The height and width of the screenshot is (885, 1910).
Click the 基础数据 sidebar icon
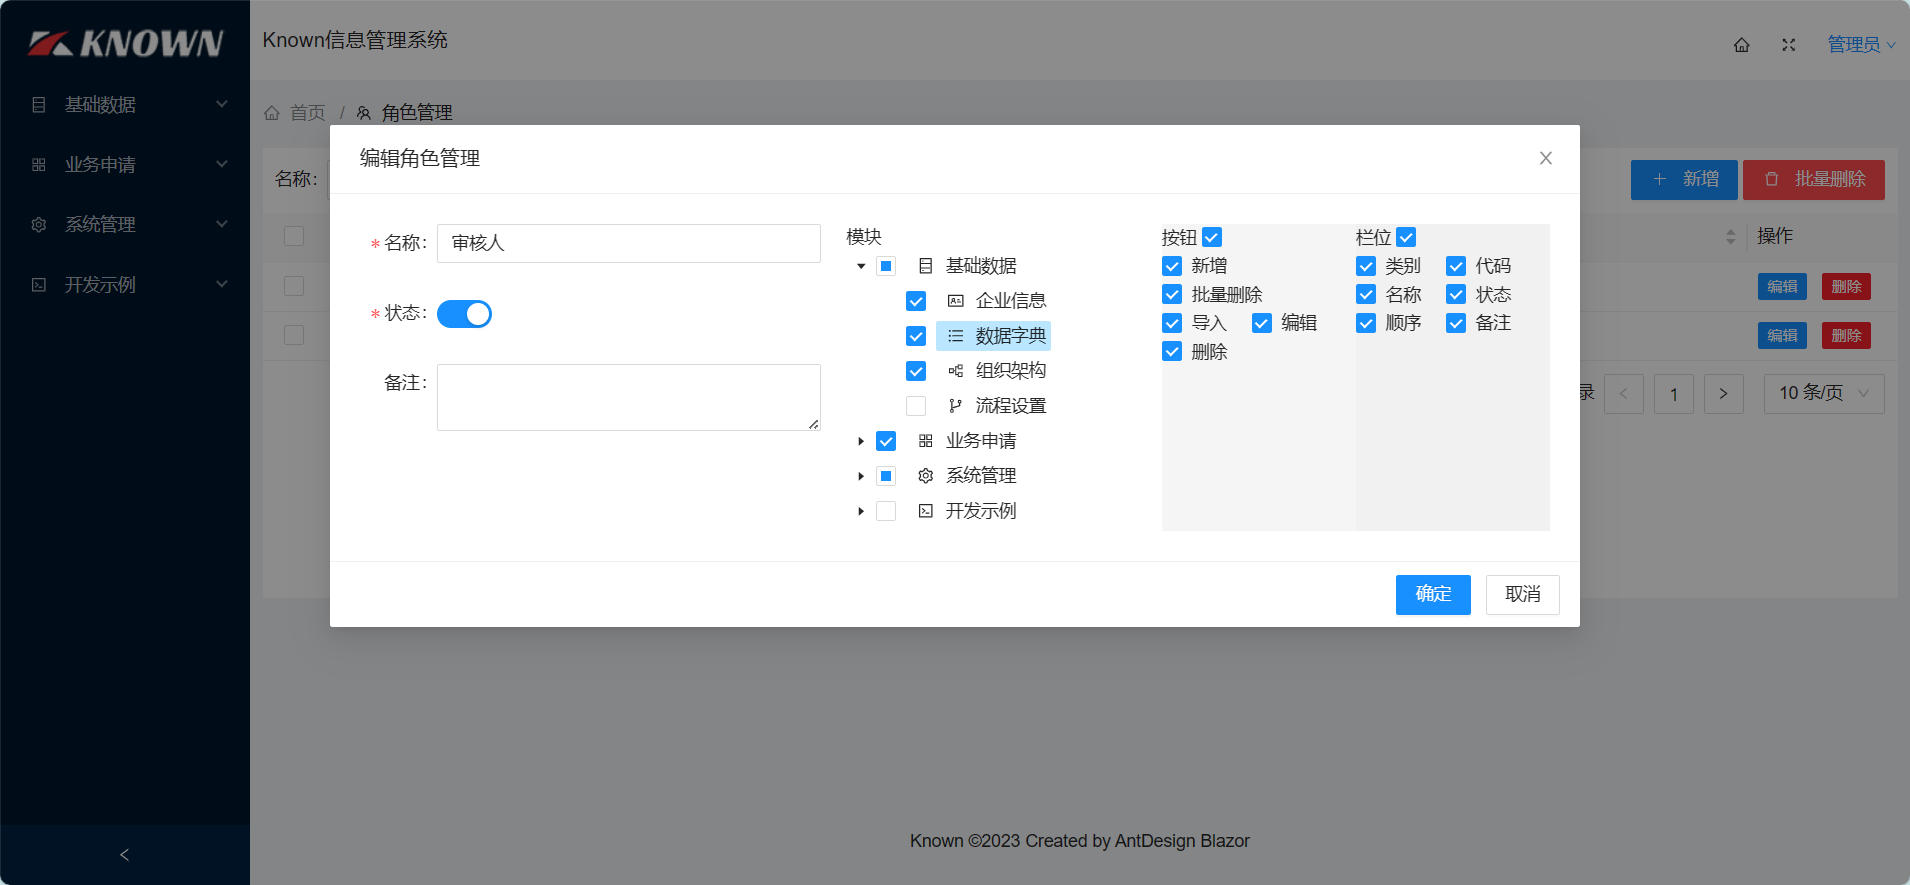coord(39,105)
